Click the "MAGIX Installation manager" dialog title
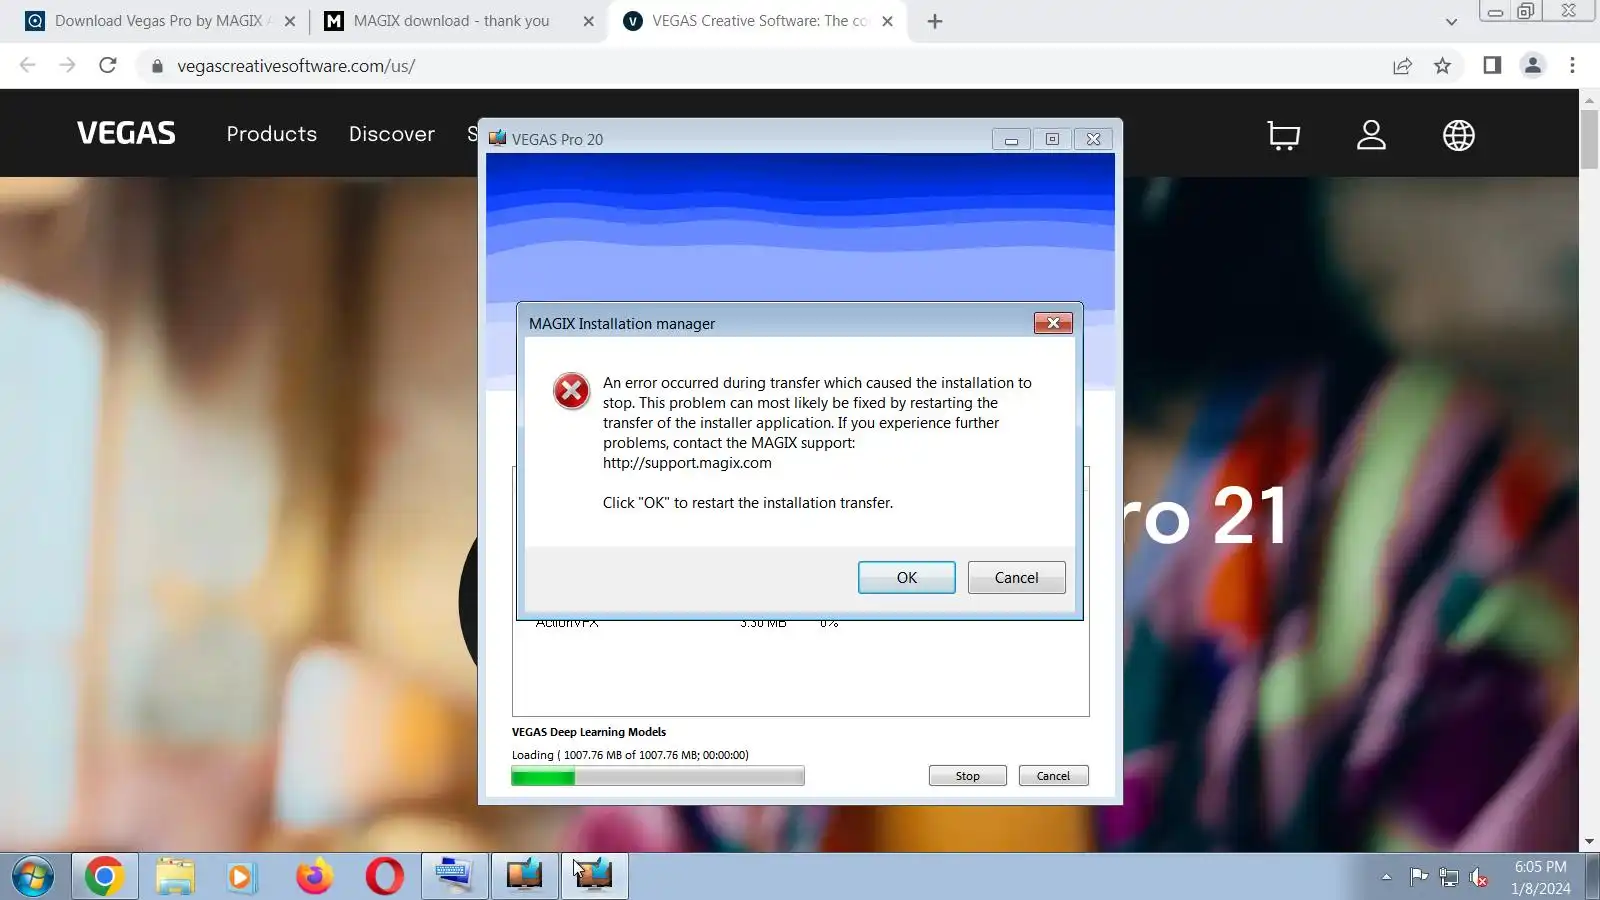Screen dimensions: 1600x900 tap(622, 324)
